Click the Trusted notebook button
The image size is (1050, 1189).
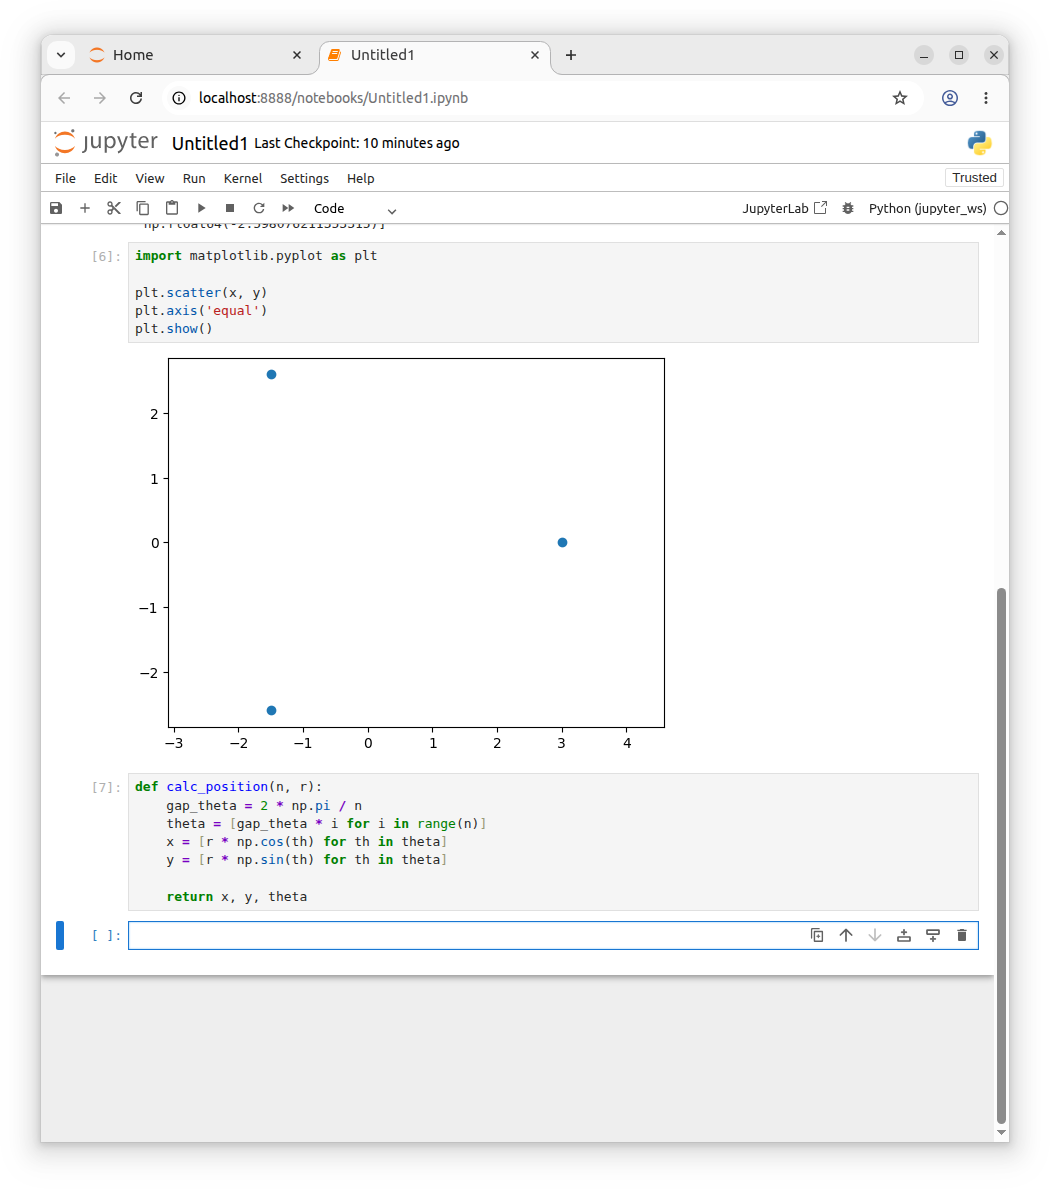coord(974,177)
